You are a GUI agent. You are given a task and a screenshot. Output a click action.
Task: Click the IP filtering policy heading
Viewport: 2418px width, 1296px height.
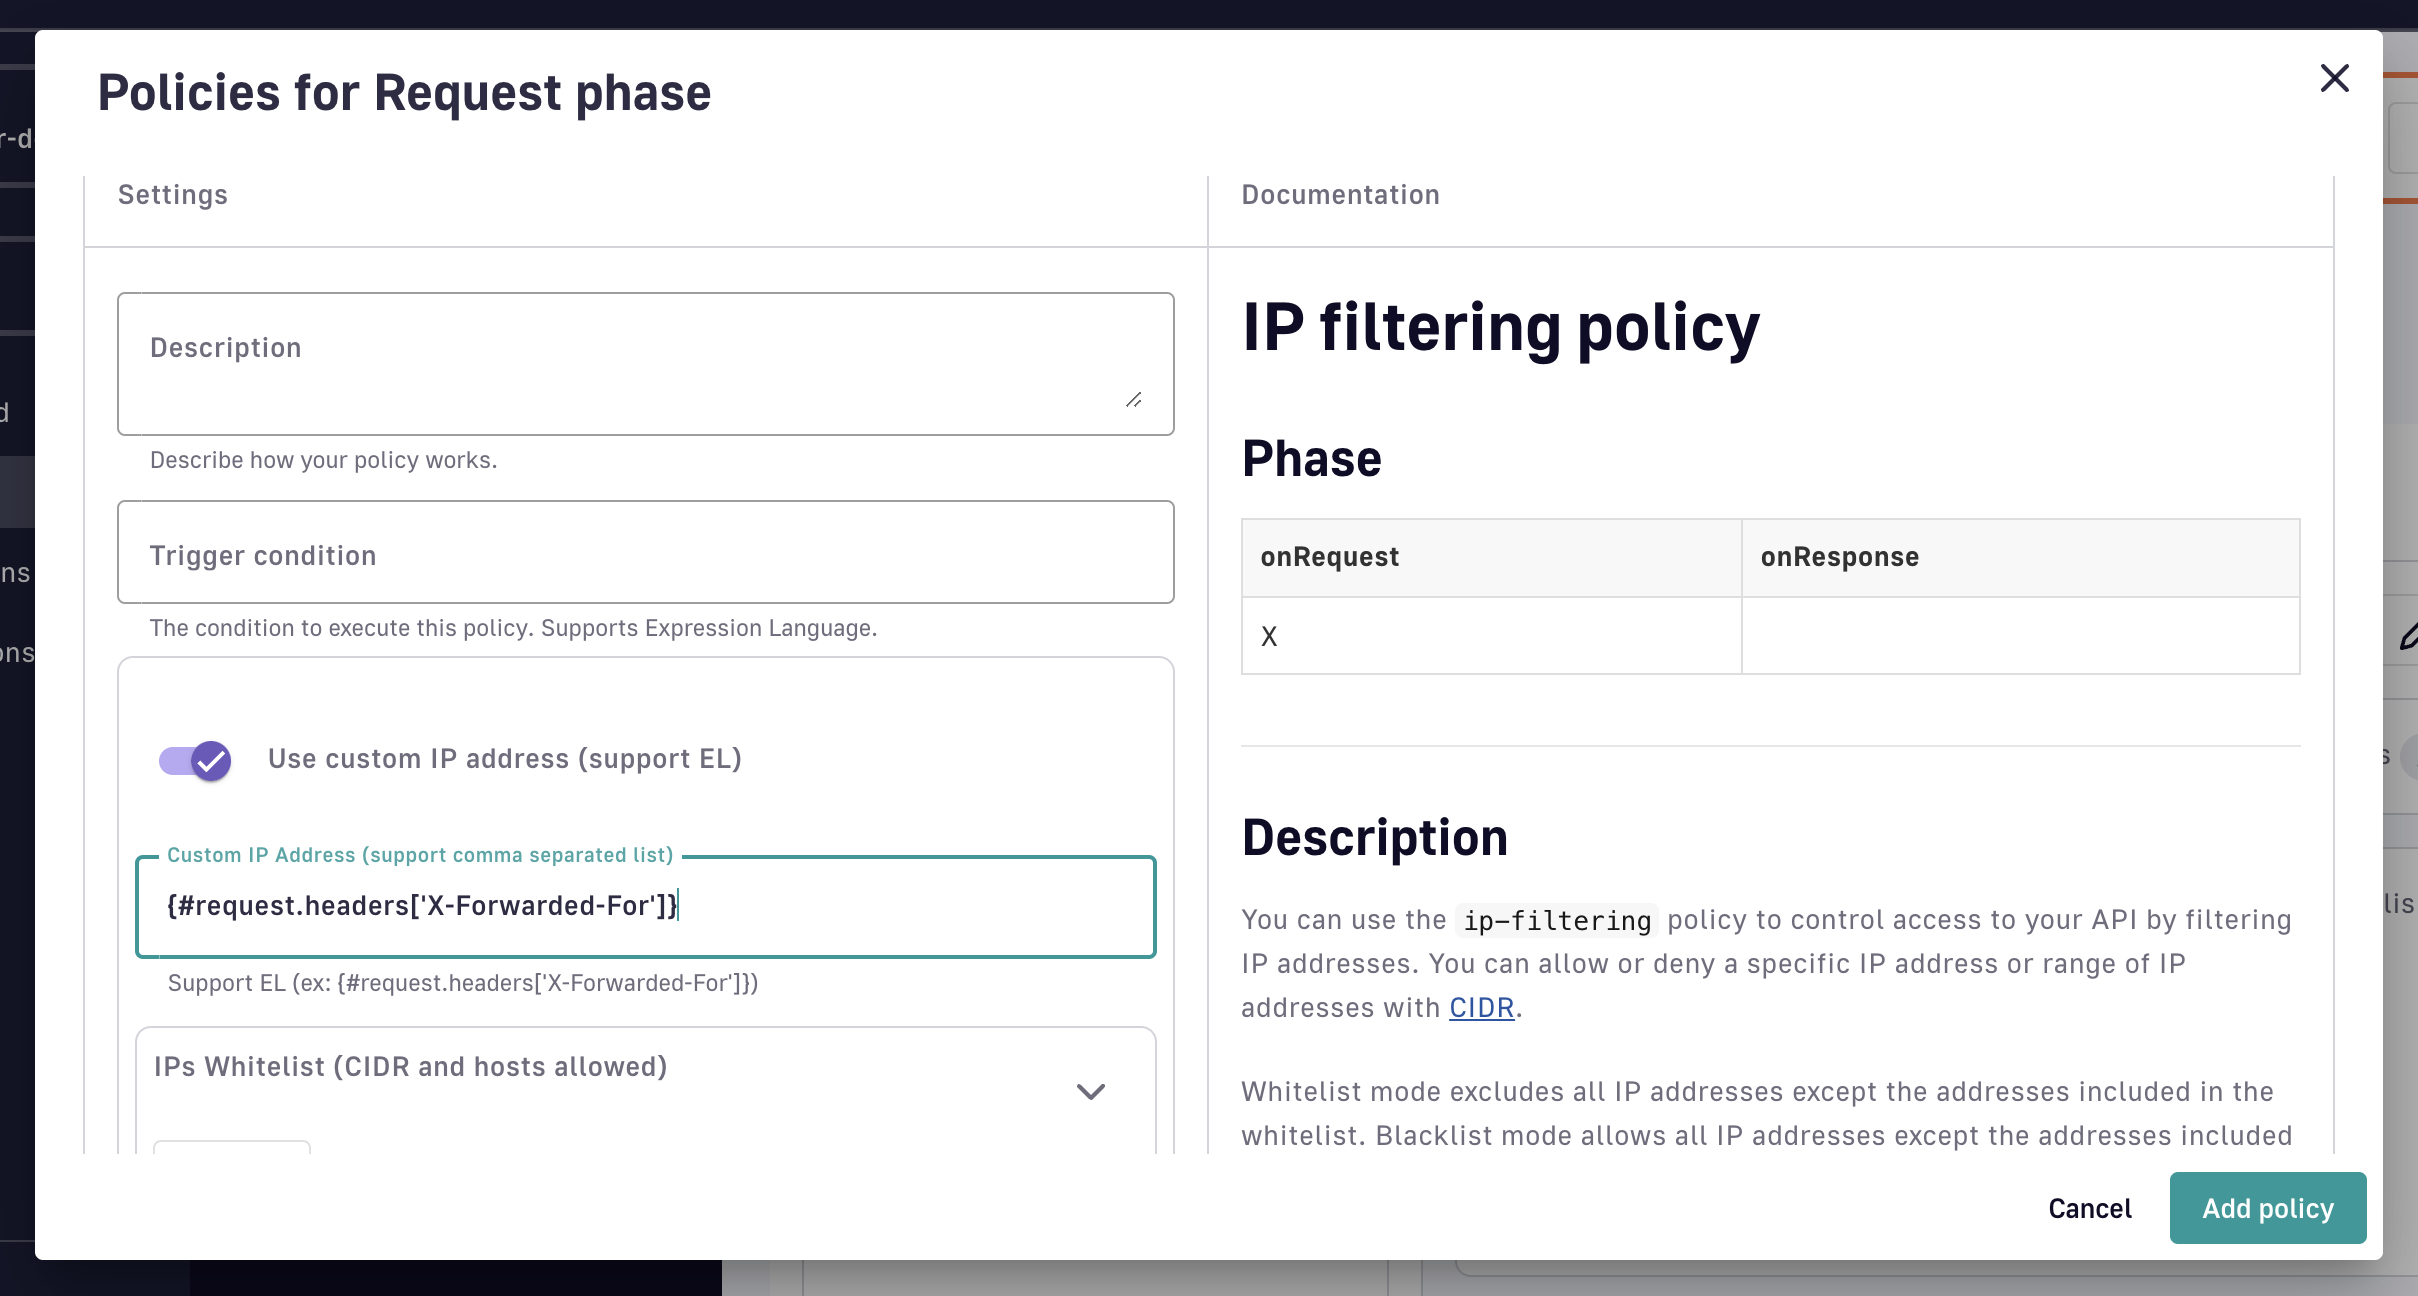pos(1500,328)
